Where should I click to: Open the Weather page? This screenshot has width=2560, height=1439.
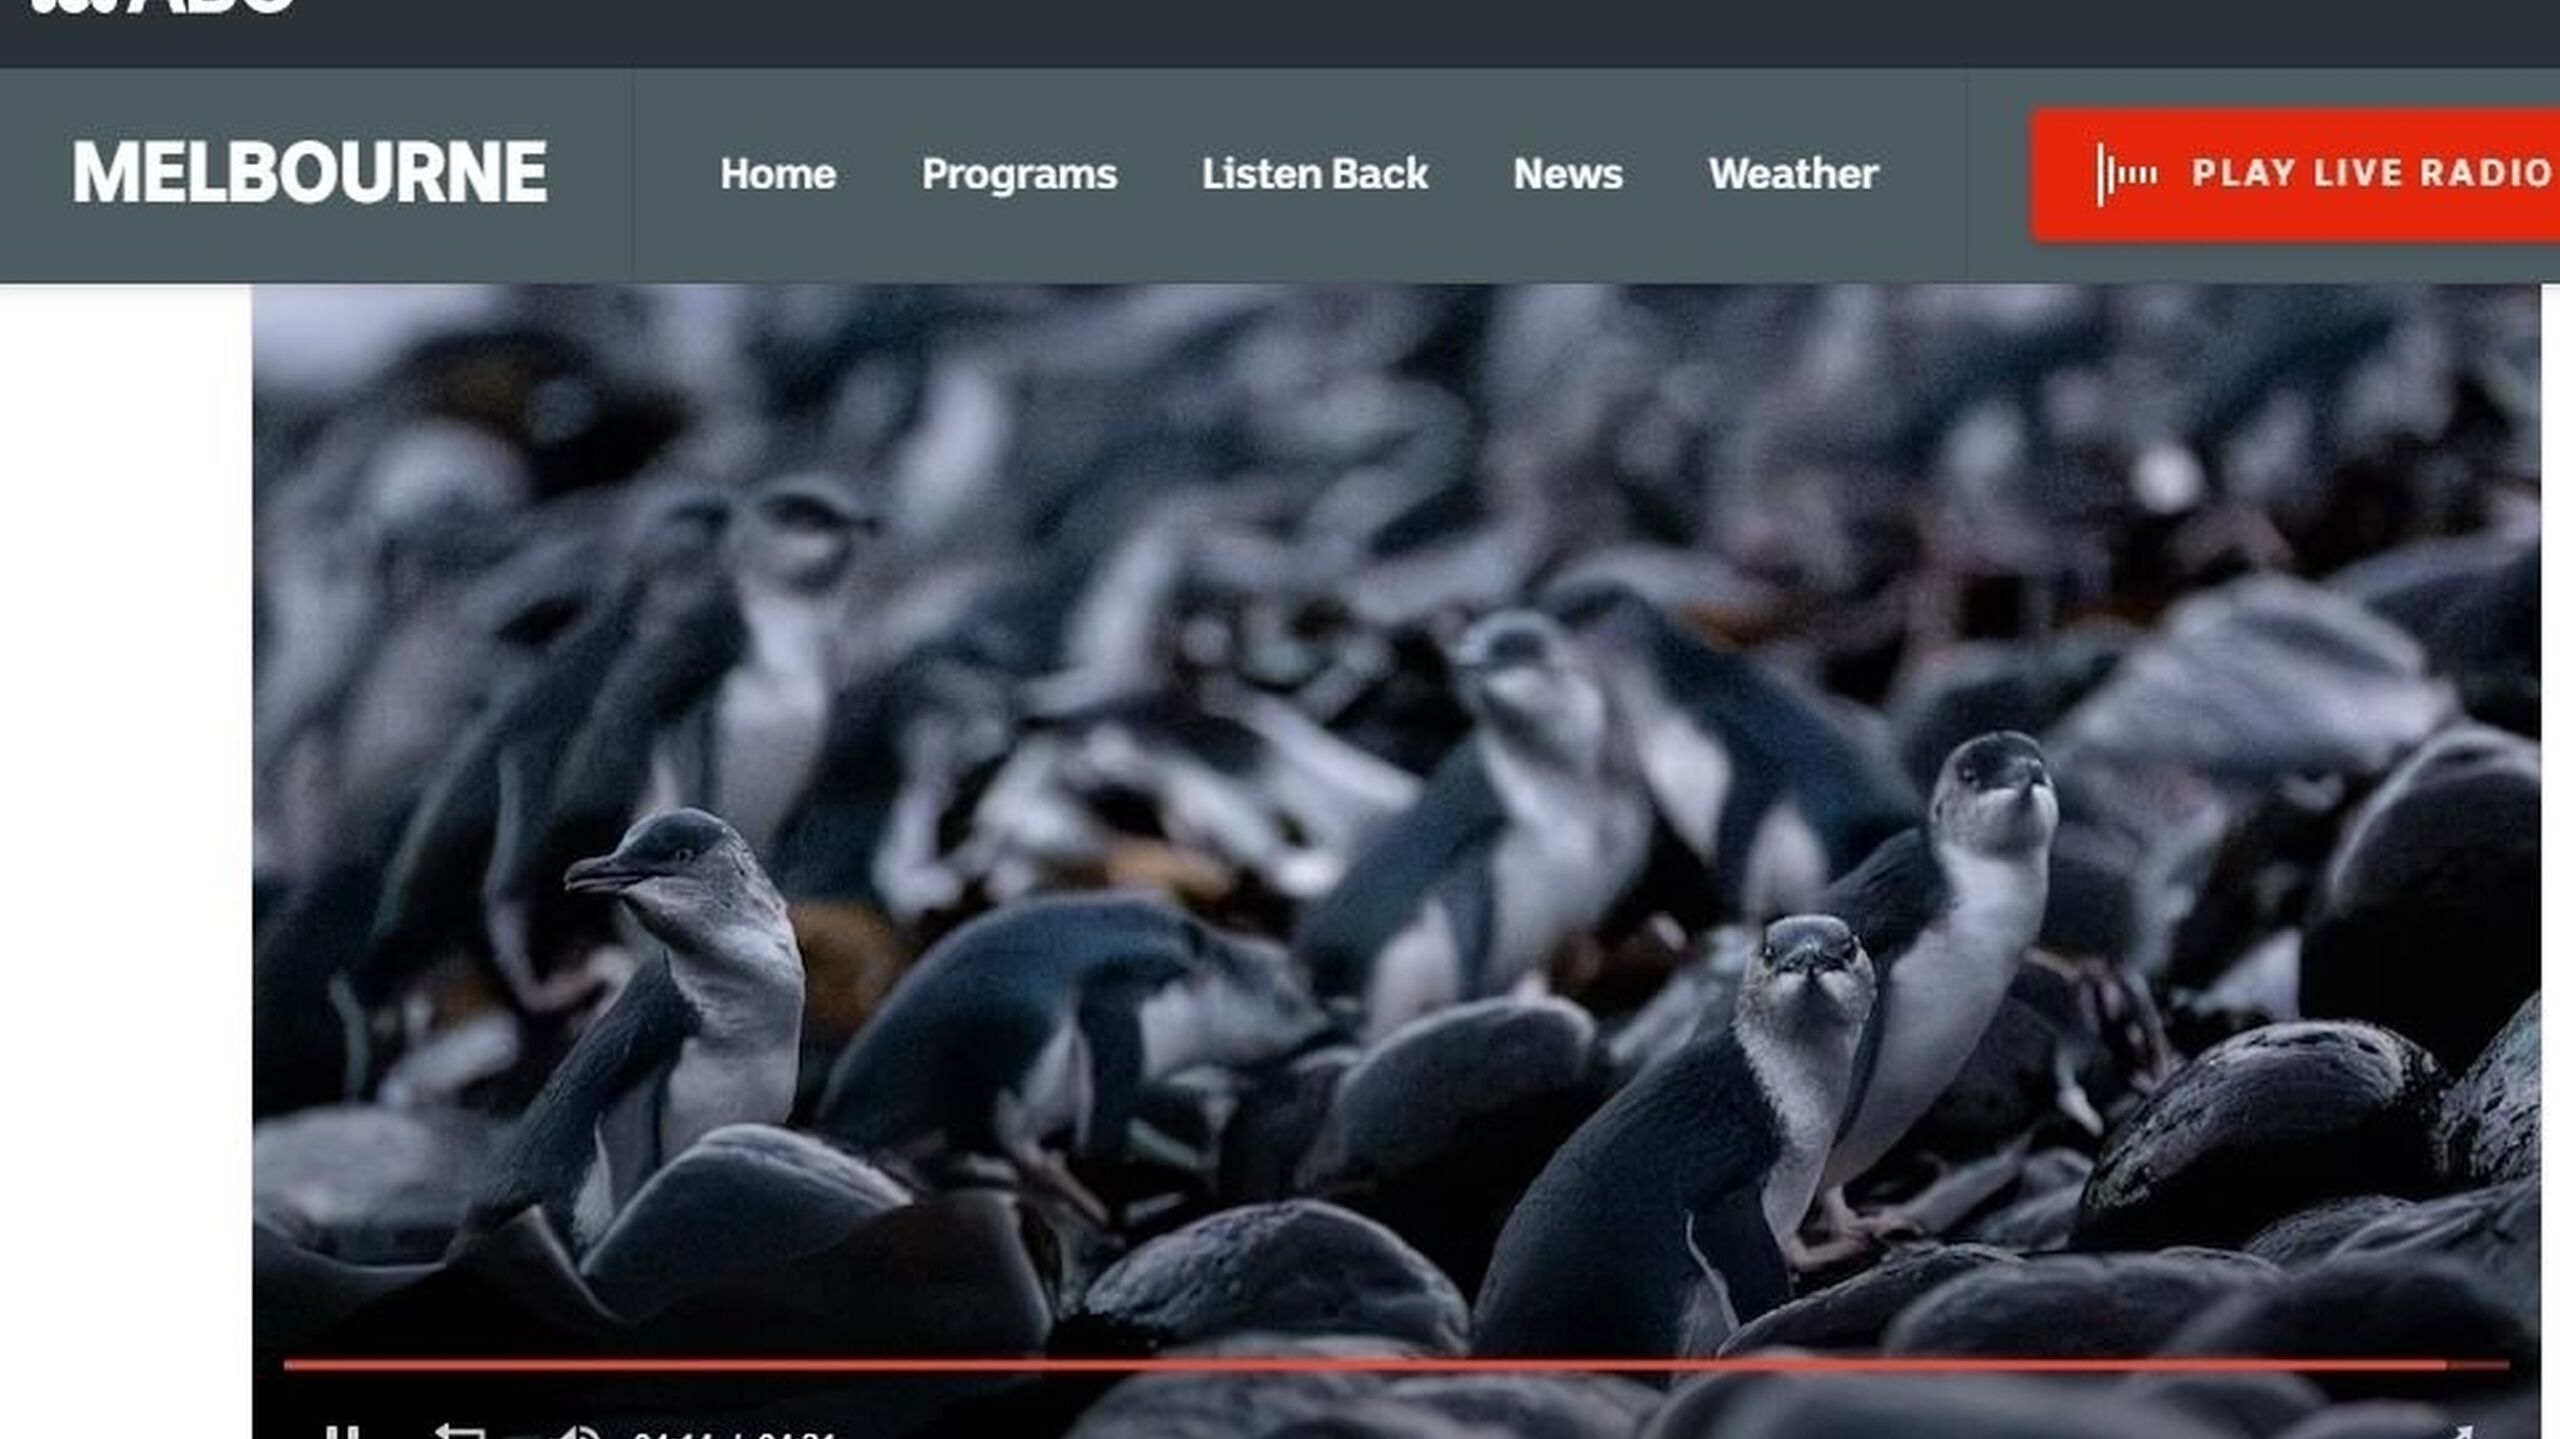[1792, 174]
